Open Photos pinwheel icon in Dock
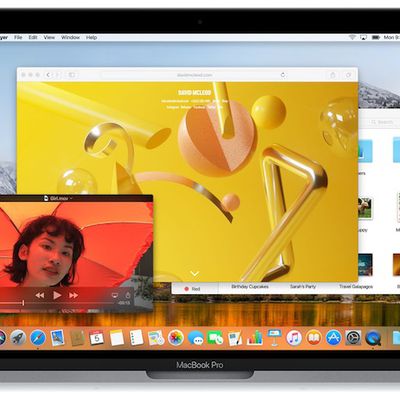Image resolution: width=400 pixels, height=400 pixels. coord(176,338)
